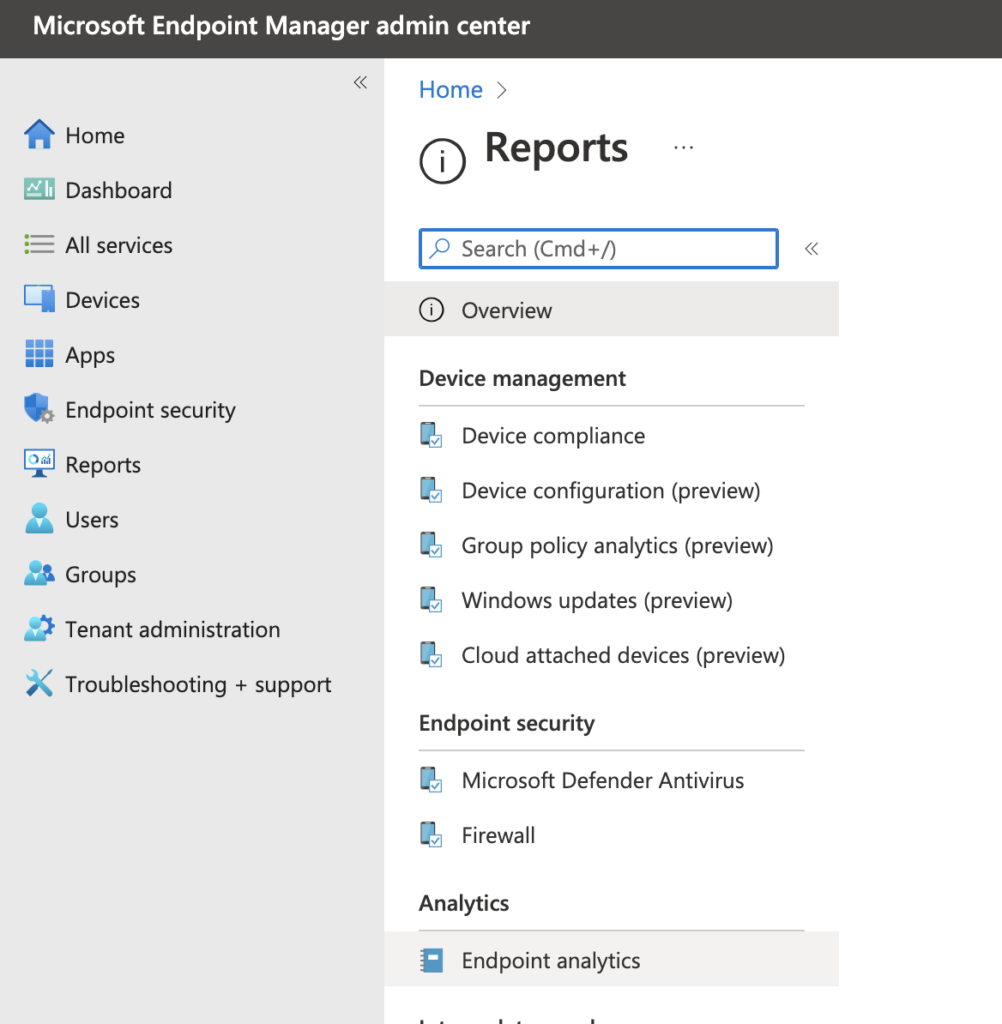Viewport: 1002px width, 1024px height.
Task: Click the large Reports title info icon
Action: [x=442, y=161]
